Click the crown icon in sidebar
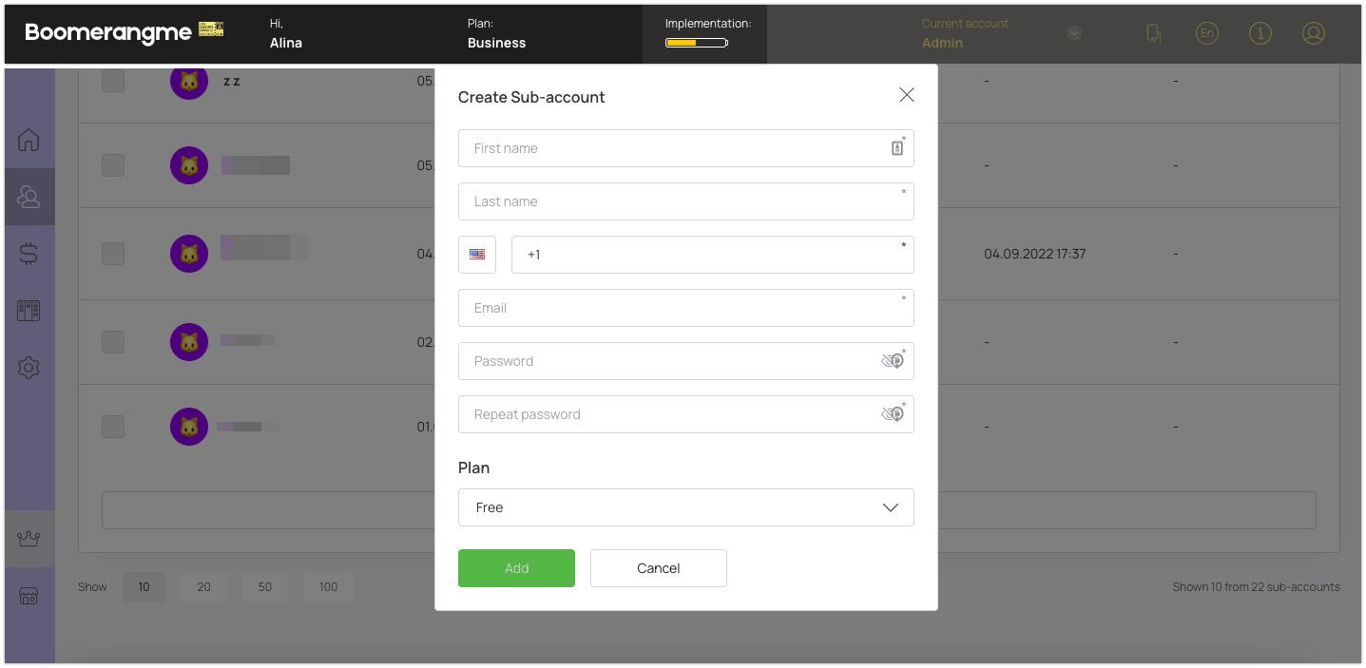Image resolution: width=1366 pixels, height=668 pixels. [29, 539]
